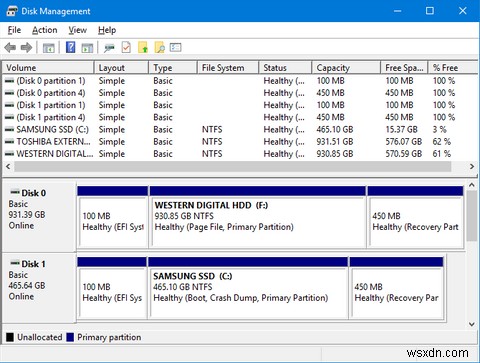Open the File menu
This screenshot has height=363, width=480.
(14, 30)
